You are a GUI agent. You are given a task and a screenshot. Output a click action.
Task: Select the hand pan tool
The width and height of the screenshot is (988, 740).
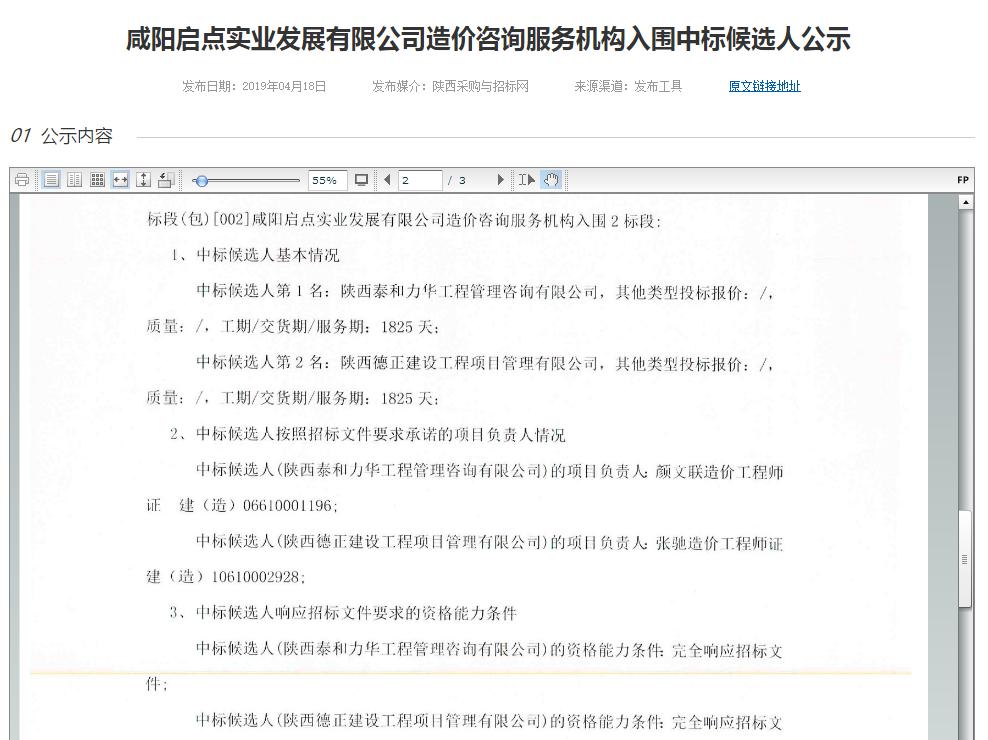pos(551,180)
